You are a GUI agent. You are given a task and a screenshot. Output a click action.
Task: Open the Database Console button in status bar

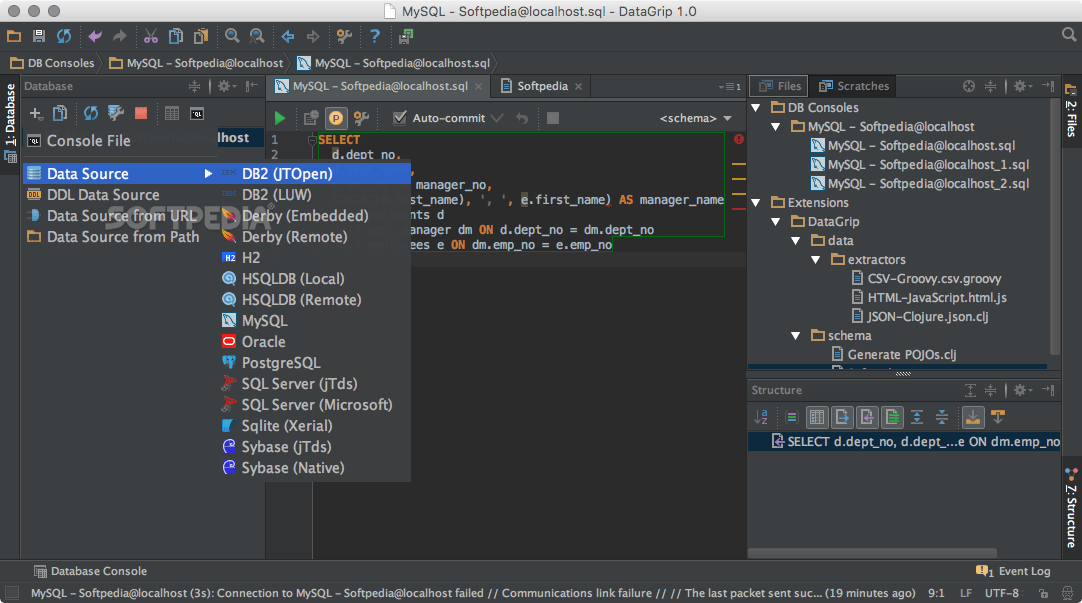point(90,571)
